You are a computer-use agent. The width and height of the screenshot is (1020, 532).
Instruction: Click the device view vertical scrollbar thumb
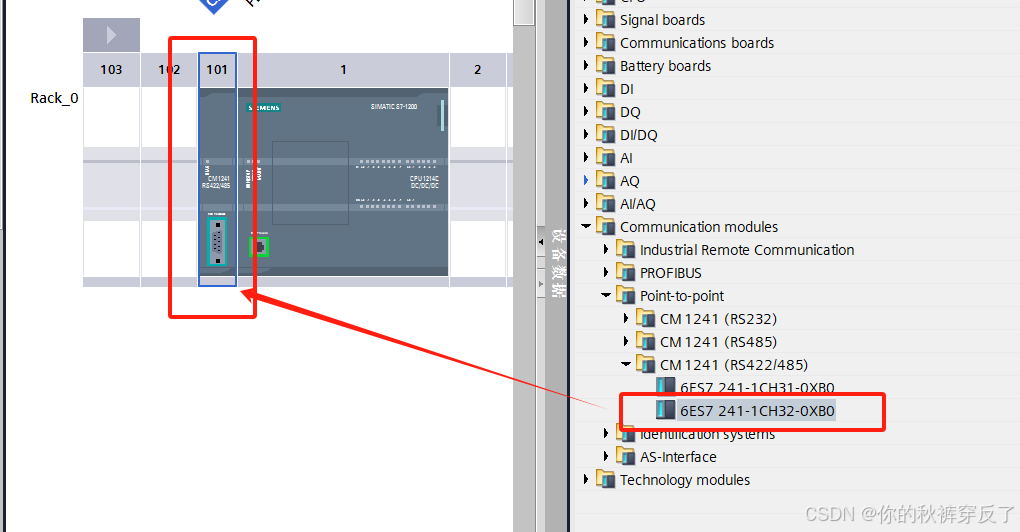click(524, 12)
